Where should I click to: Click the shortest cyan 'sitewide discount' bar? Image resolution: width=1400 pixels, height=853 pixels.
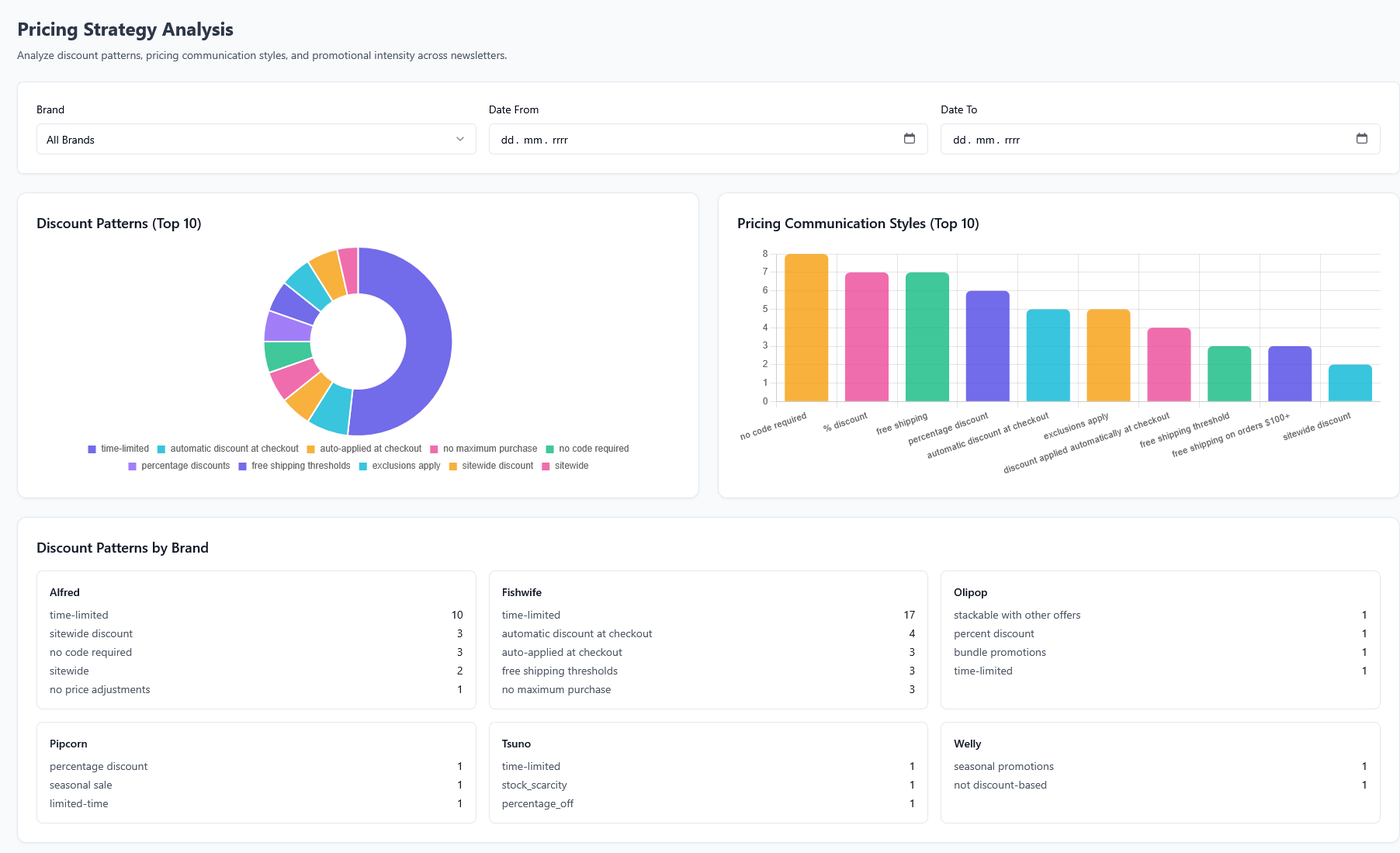(1350, 383)
